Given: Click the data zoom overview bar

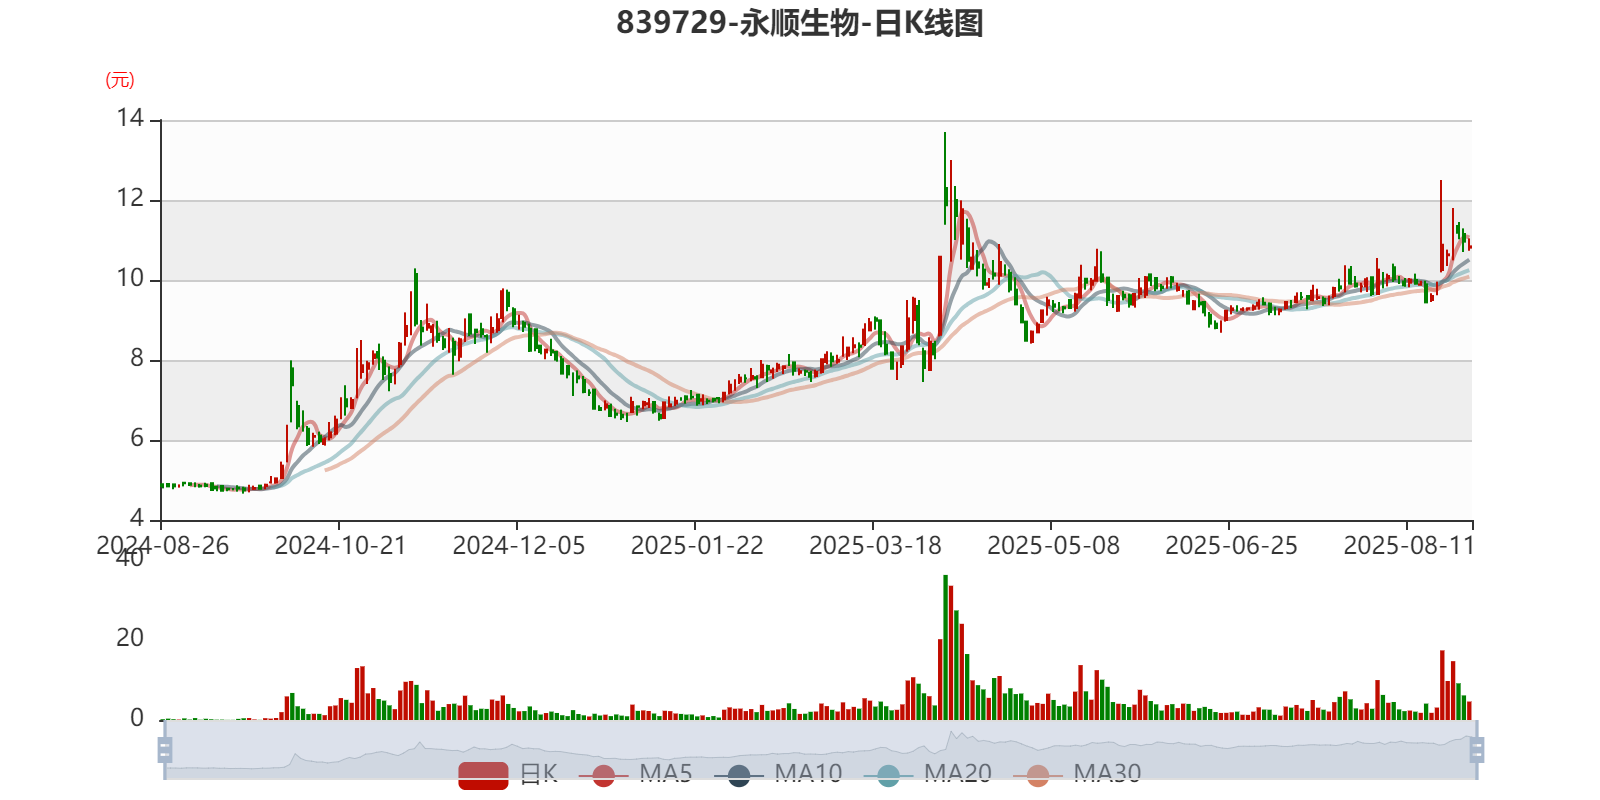Looking at the screenshot, I should (820, 750).
